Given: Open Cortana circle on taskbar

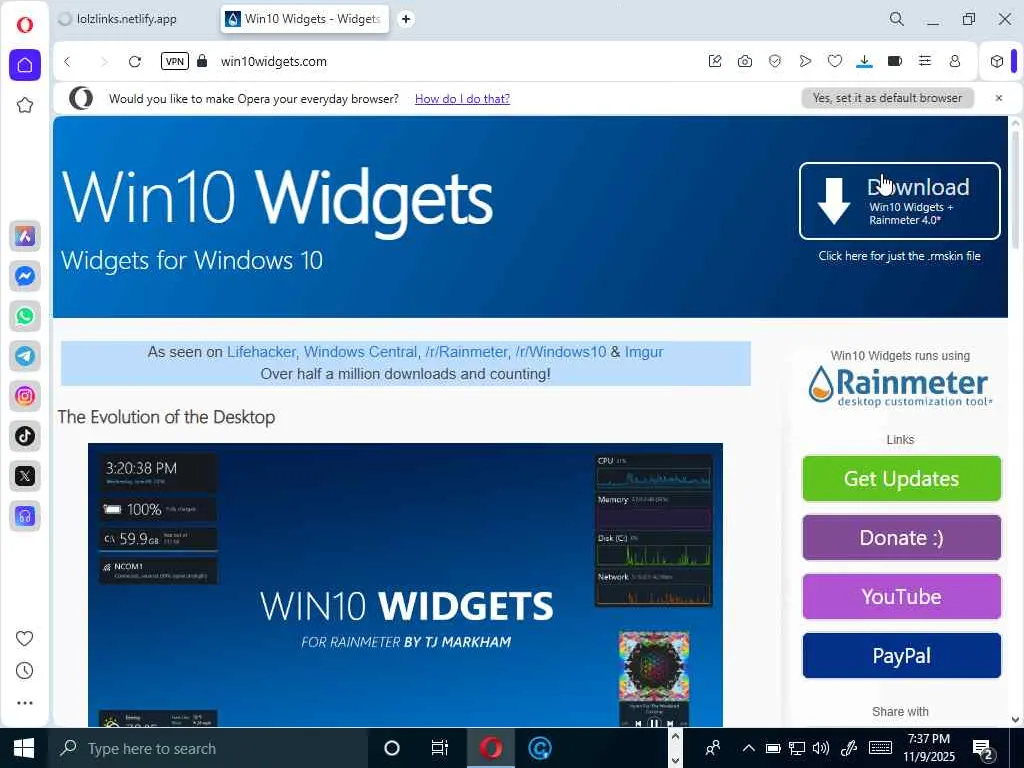Looking at the screenshot, I should pos(392,748).
